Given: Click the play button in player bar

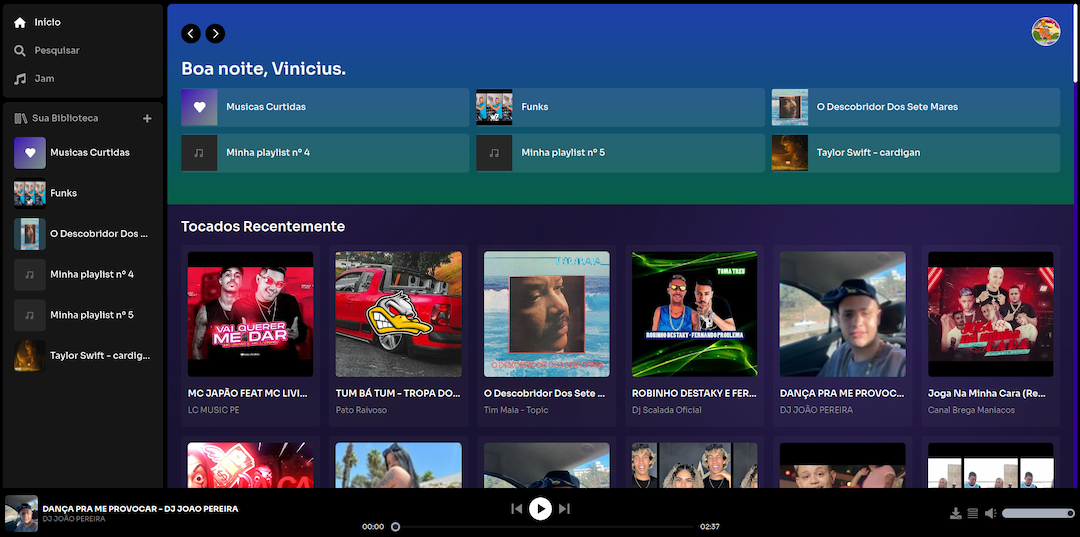Looking at the screenshot, I should 541,509.
